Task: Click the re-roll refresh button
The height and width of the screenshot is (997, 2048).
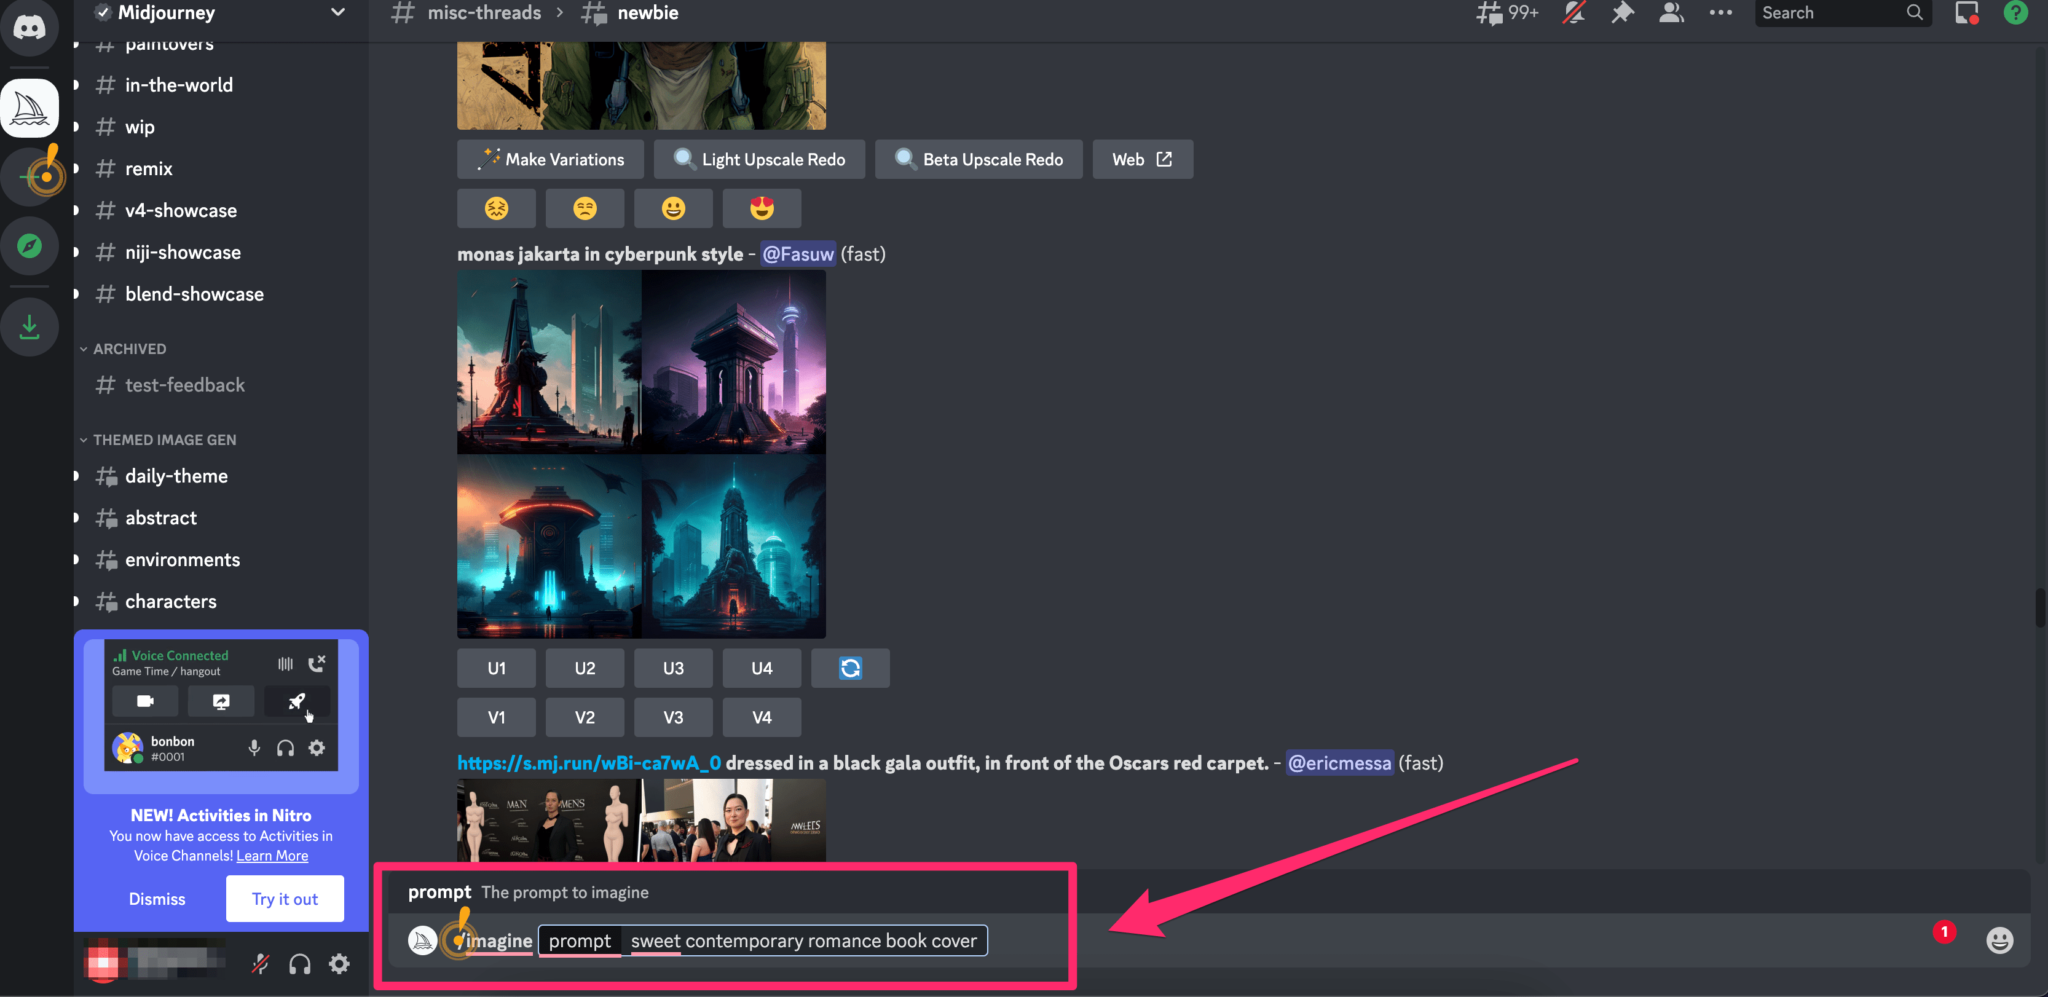Action: (x=850, y=668)
